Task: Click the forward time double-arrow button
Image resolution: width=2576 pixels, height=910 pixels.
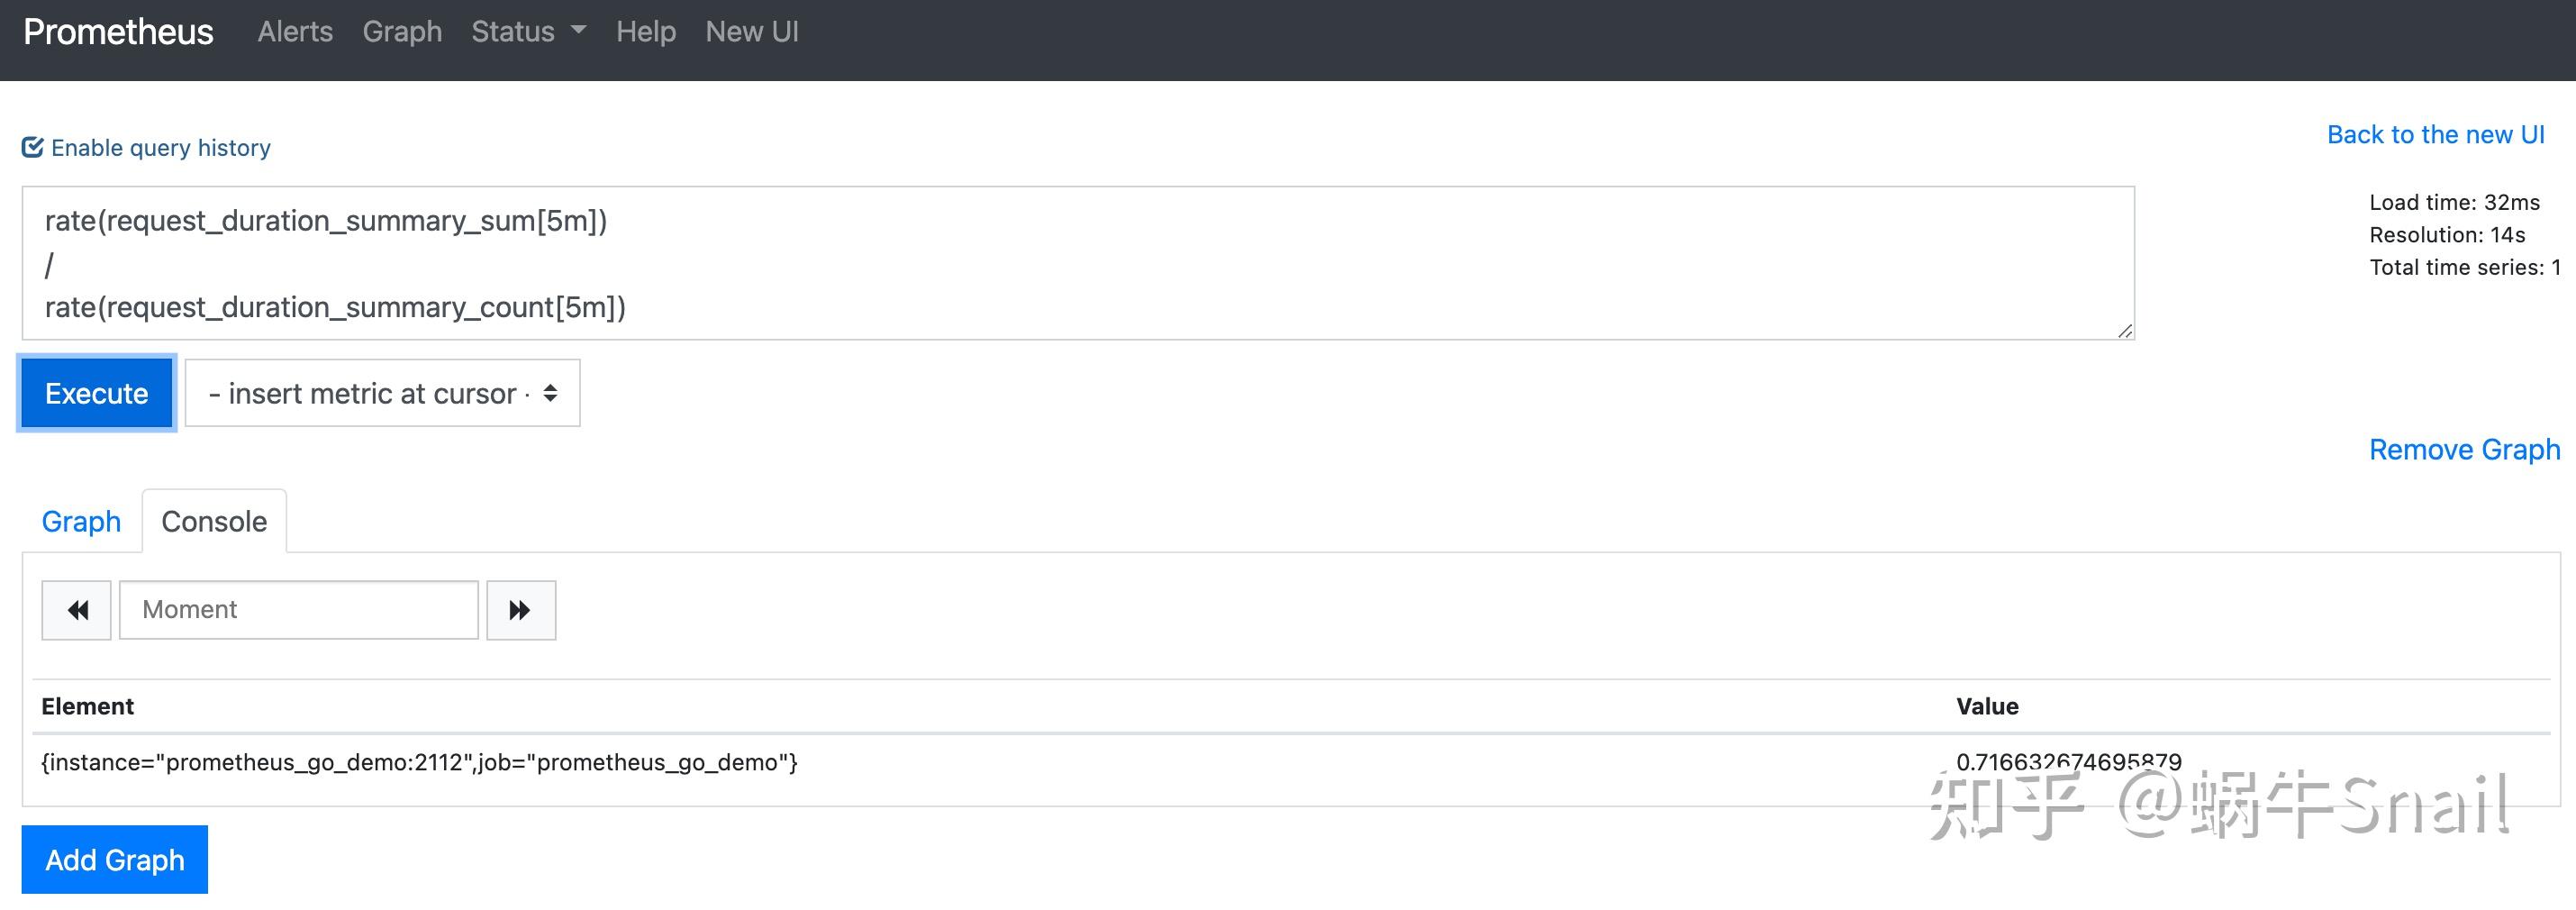Action: [x=520, y=610]
